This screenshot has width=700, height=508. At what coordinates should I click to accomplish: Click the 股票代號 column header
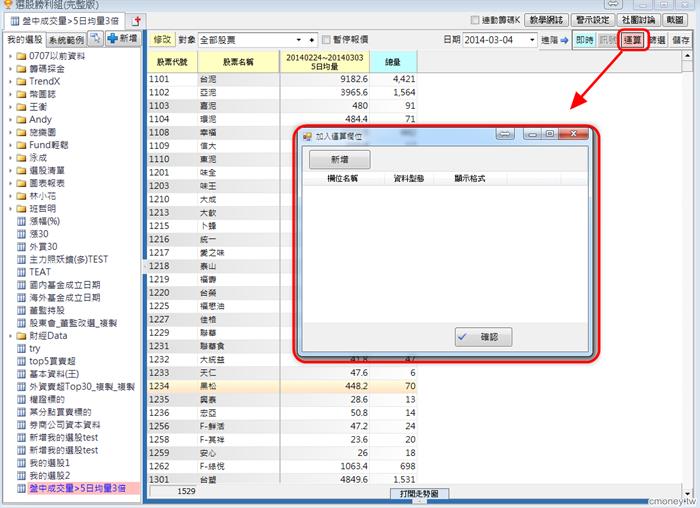coord(172,62)
